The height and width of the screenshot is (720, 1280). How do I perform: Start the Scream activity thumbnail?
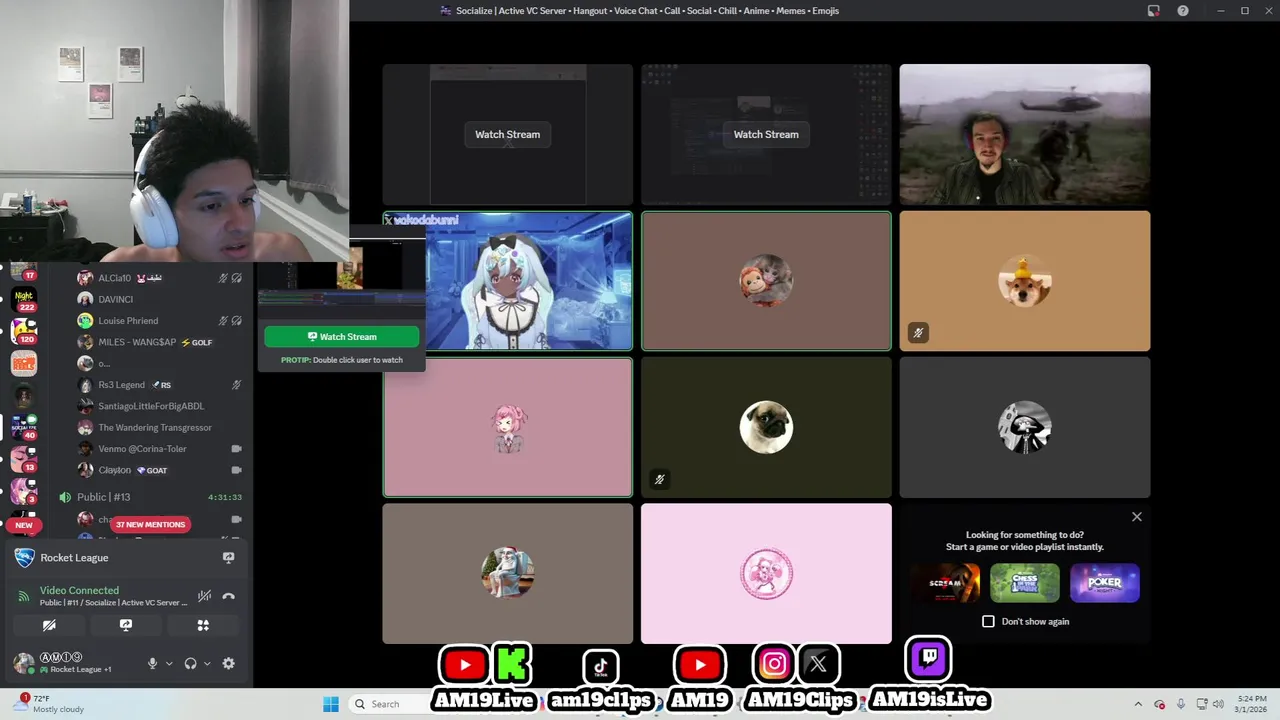pos(945,583)
